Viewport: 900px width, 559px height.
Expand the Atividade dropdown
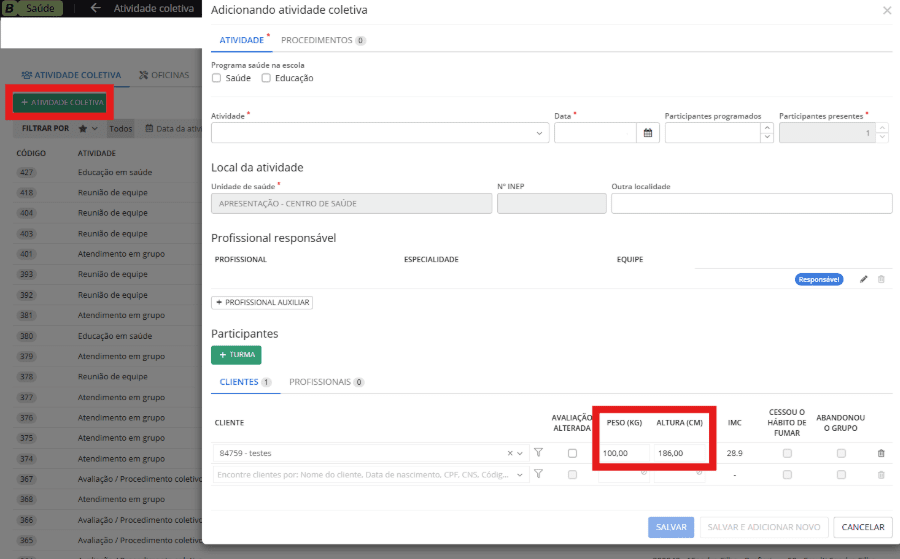tap(540, 133)
